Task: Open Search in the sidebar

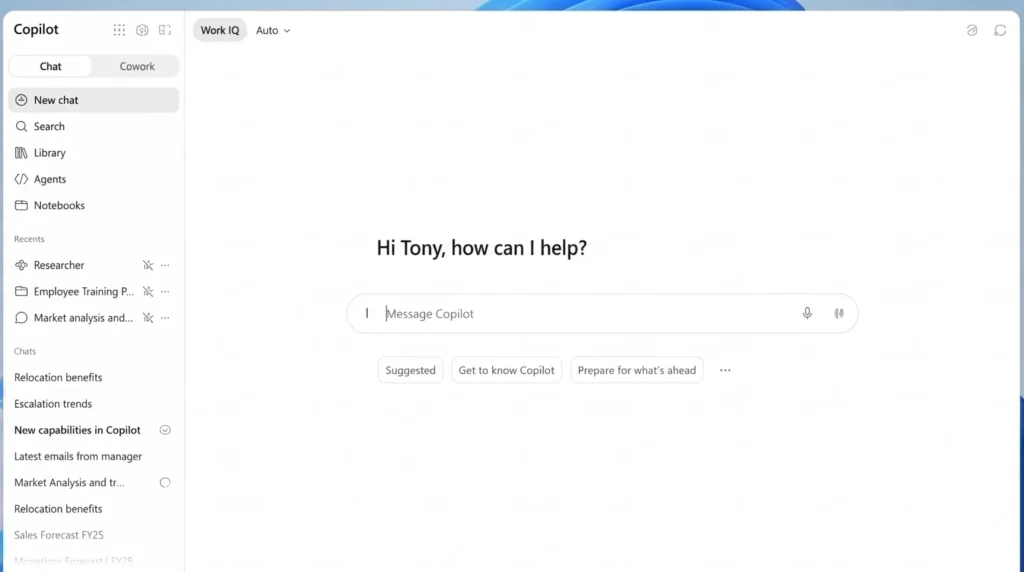Action: pyautogui.click(x=93, y=126)
